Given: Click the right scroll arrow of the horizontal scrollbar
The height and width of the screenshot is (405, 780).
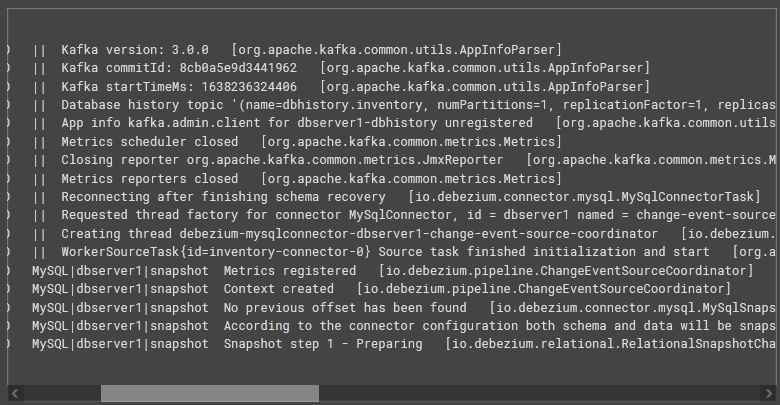Looking at the screenshot, I should (x=767, y=394).
